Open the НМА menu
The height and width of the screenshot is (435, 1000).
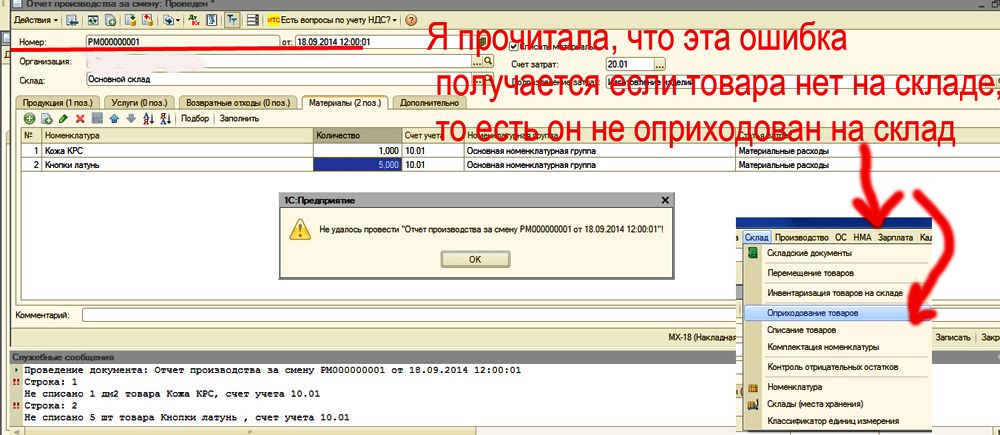pyautogui.click(x=862, y=237)
